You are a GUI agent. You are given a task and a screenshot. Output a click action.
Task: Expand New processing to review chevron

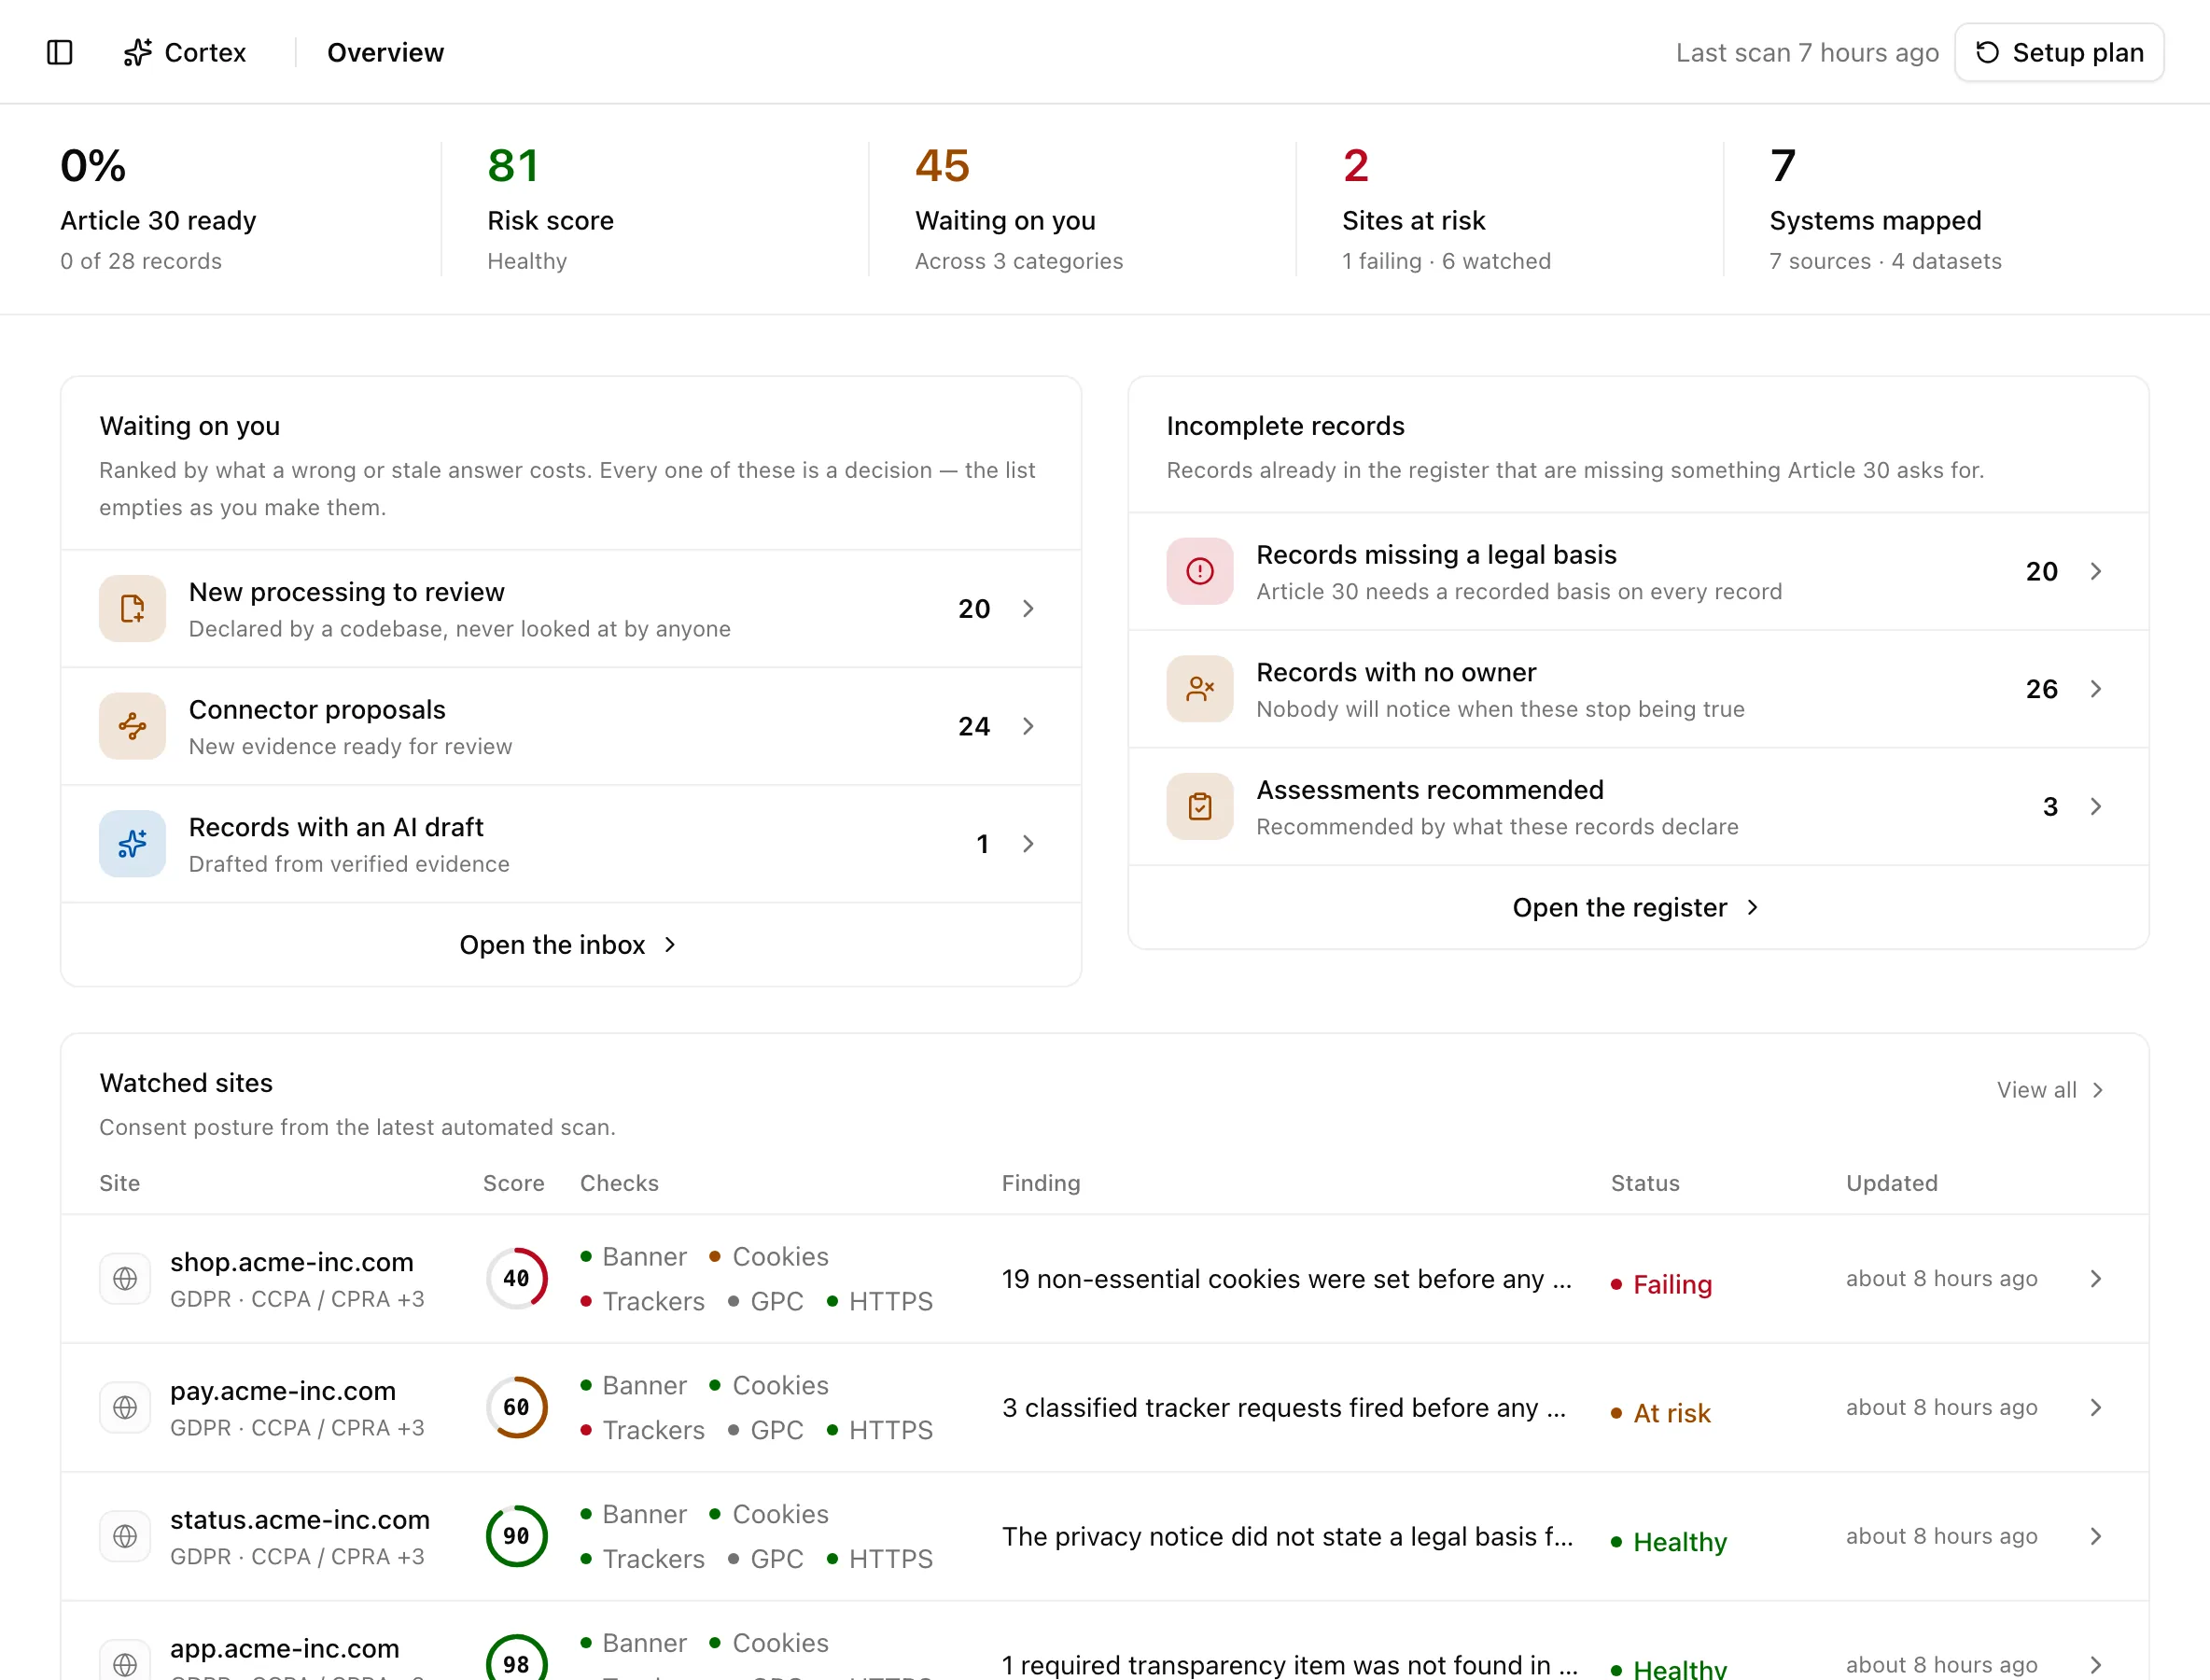(x=1028, y=608)
